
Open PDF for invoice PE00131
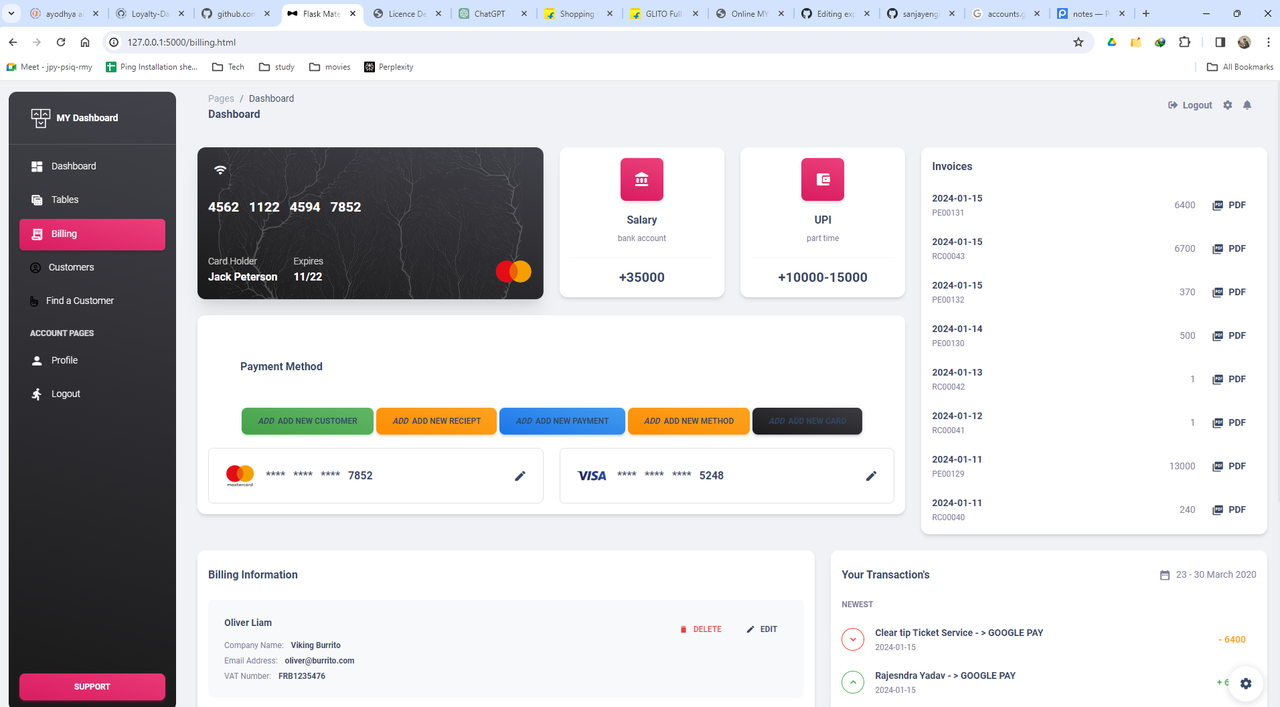[x=1229, y=205]
